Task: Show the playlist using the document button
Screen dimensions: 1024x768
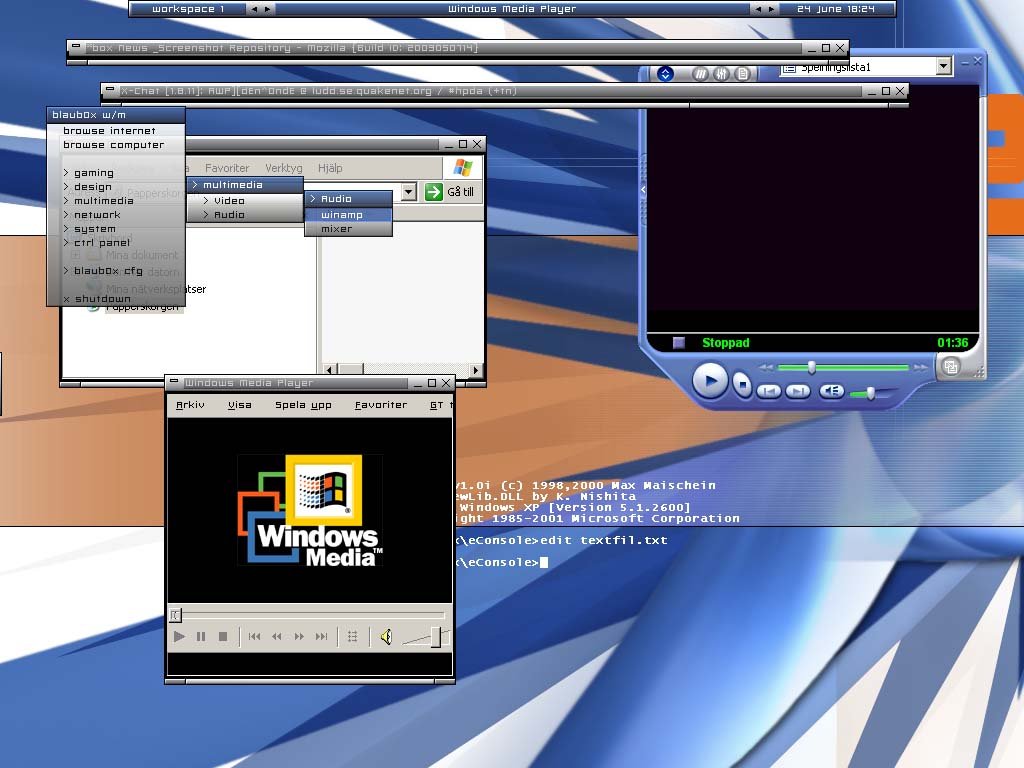Action: click(743, 74)
